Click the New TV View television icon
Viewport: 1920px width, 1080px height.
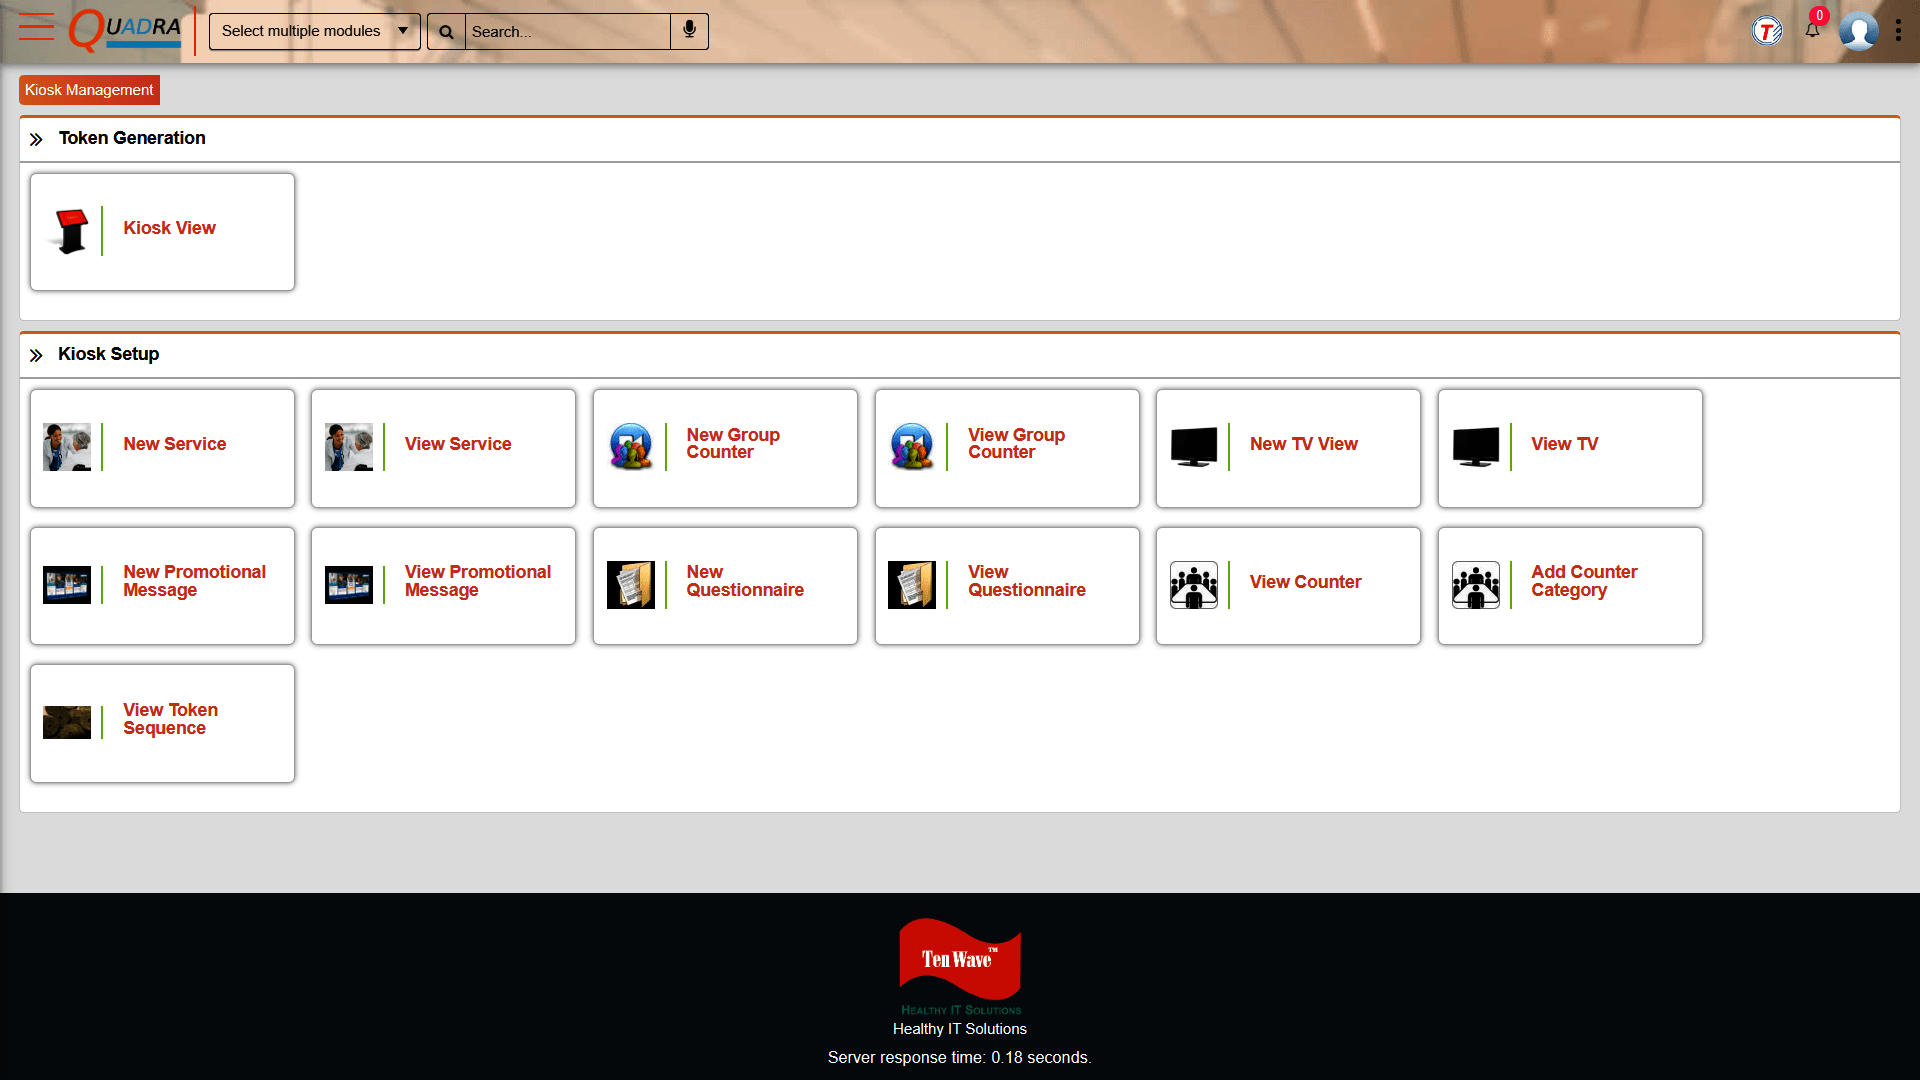pos(1196,447)
